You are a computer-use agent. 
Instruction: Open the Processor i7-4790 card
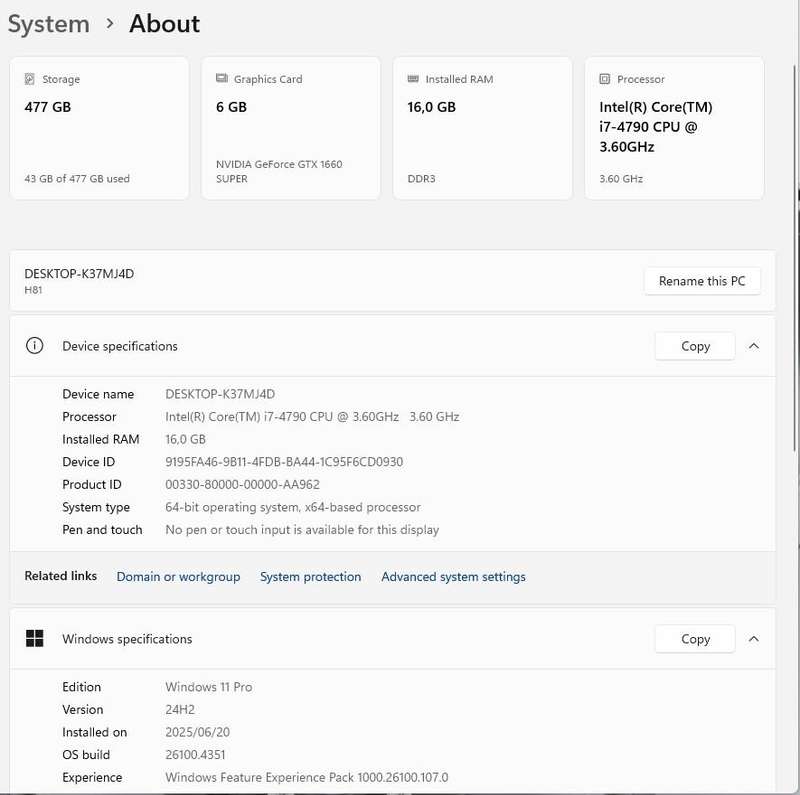[x=674, y=128]
